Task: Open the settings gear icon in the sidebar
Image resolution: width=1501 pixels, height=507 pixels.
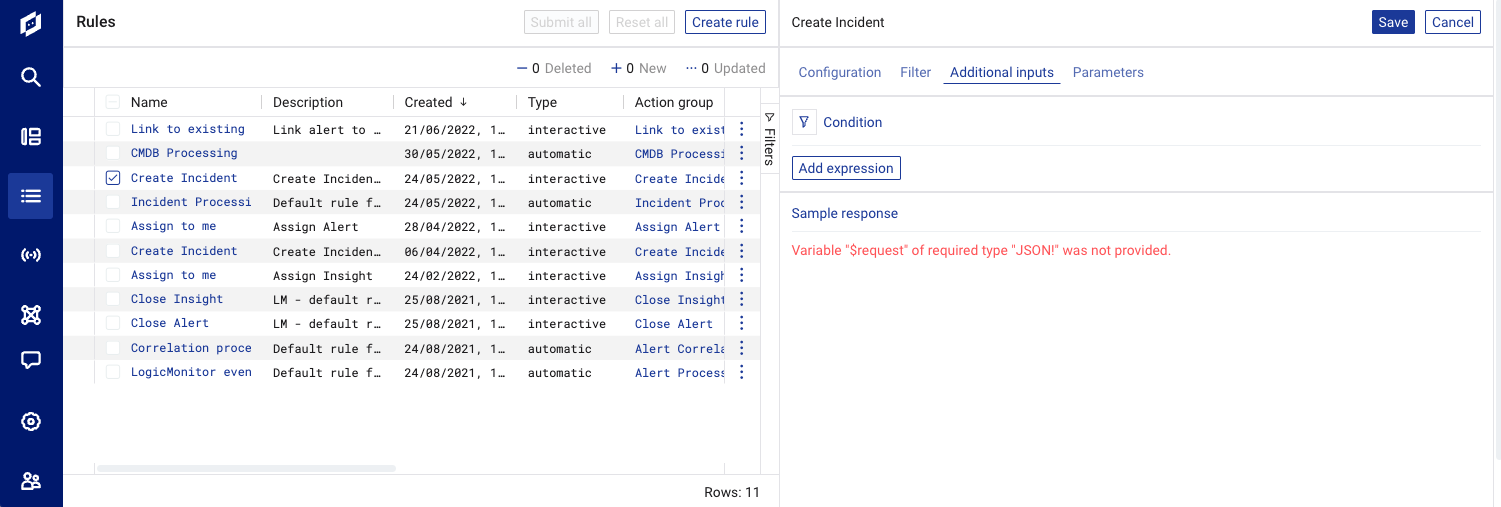Action: (x=31, y=422)
